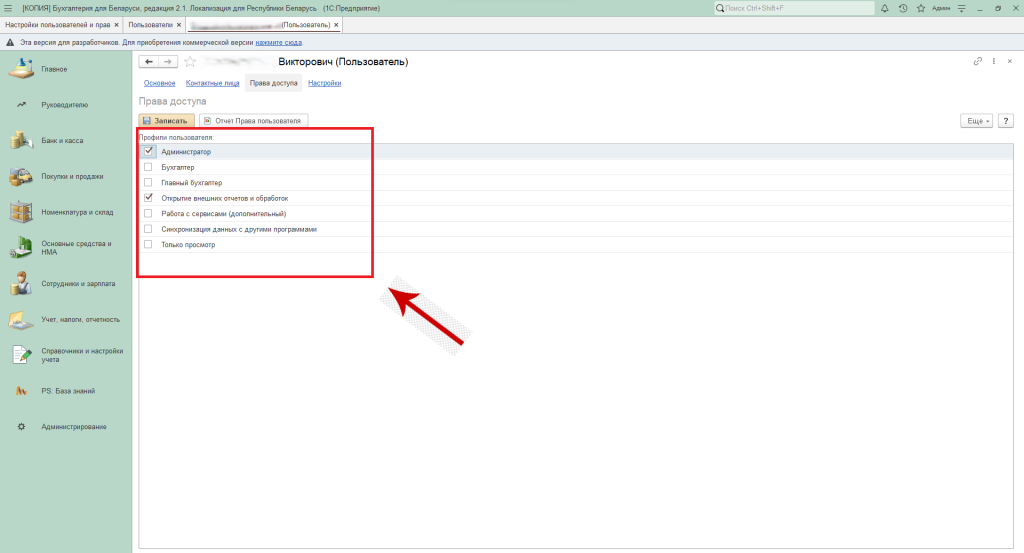The width and height of the screenshot is (1024, 553).
Task: Open the Банк и касса section
Action: pos(62,141)
